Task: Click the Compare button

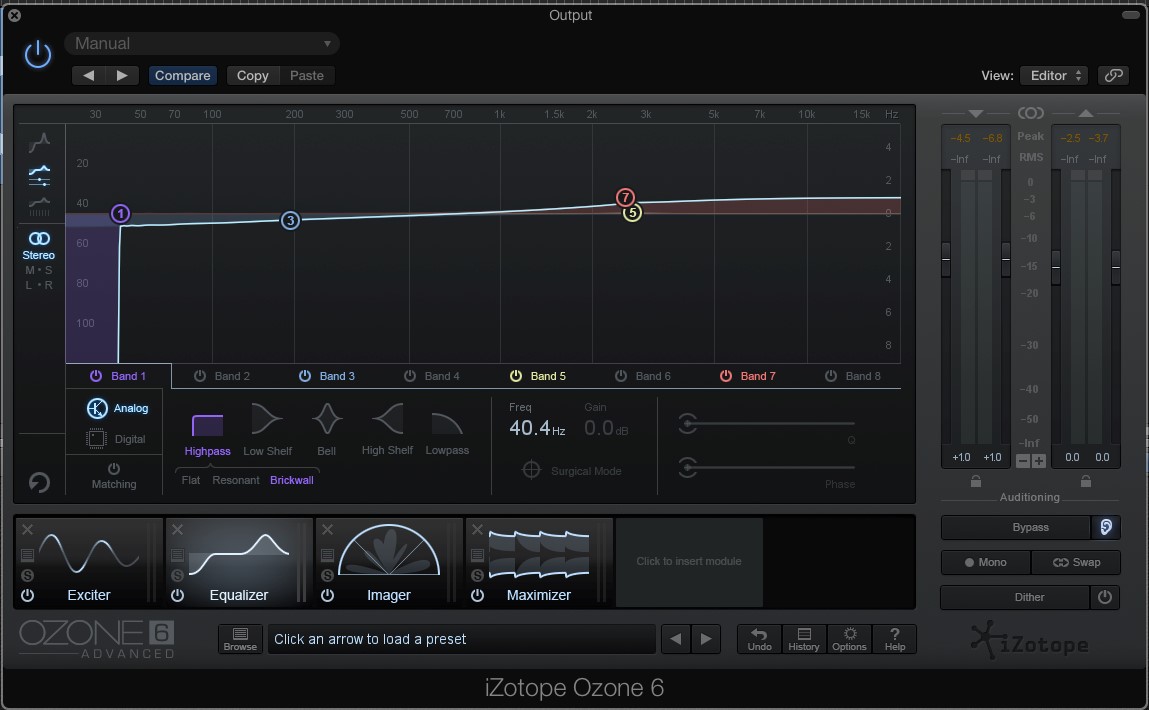Action: tap(182, 75)
